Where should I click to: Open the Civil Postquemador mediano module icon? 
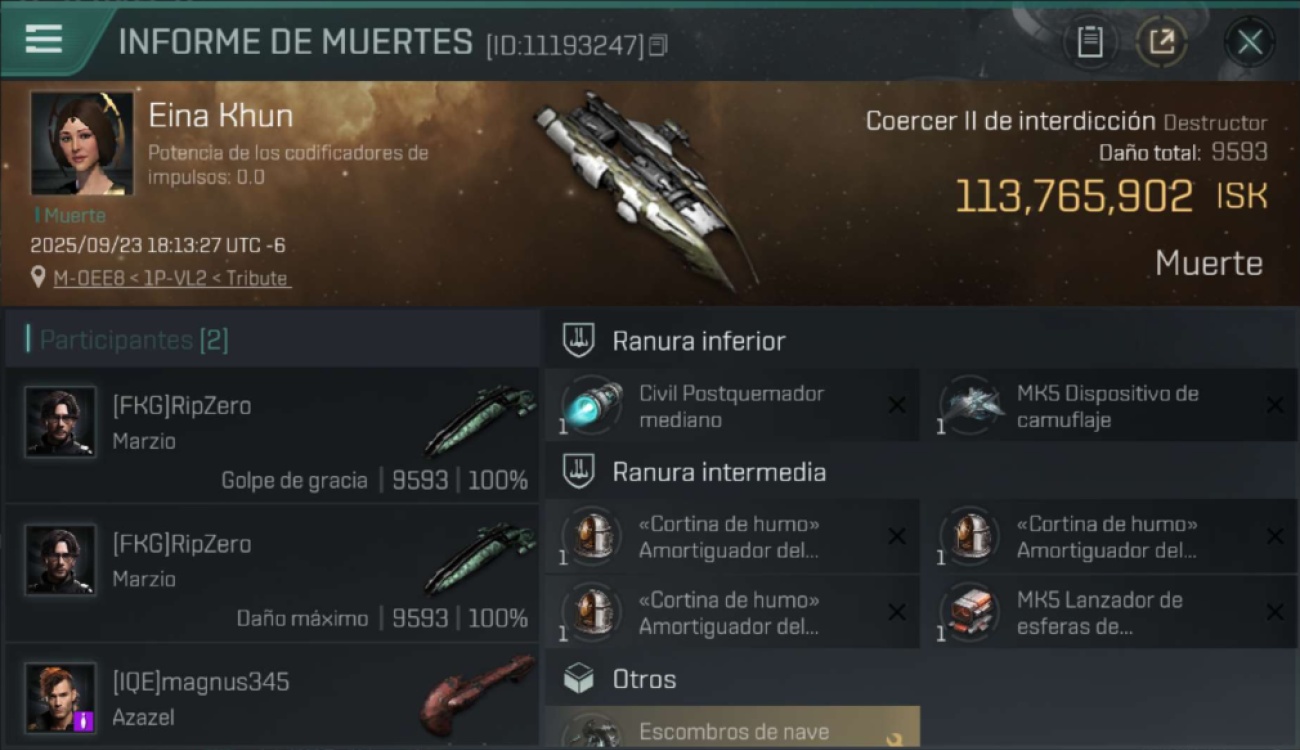pyautogui.click(x=592, y=406)
